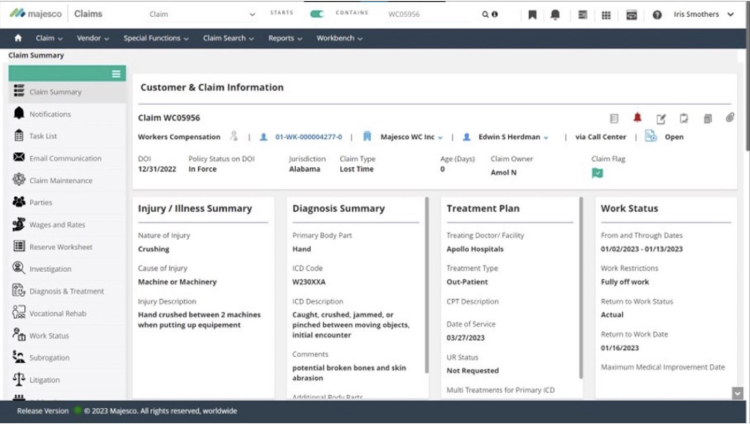750x424 pixels.
Task: Open the Special Functions menu
Action: point(156,38)
